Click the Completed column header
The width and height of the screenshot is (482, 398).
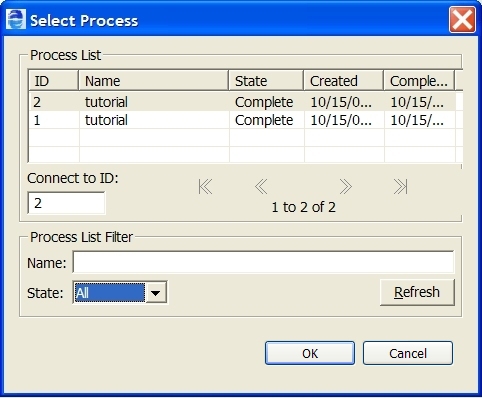(419, 80)
